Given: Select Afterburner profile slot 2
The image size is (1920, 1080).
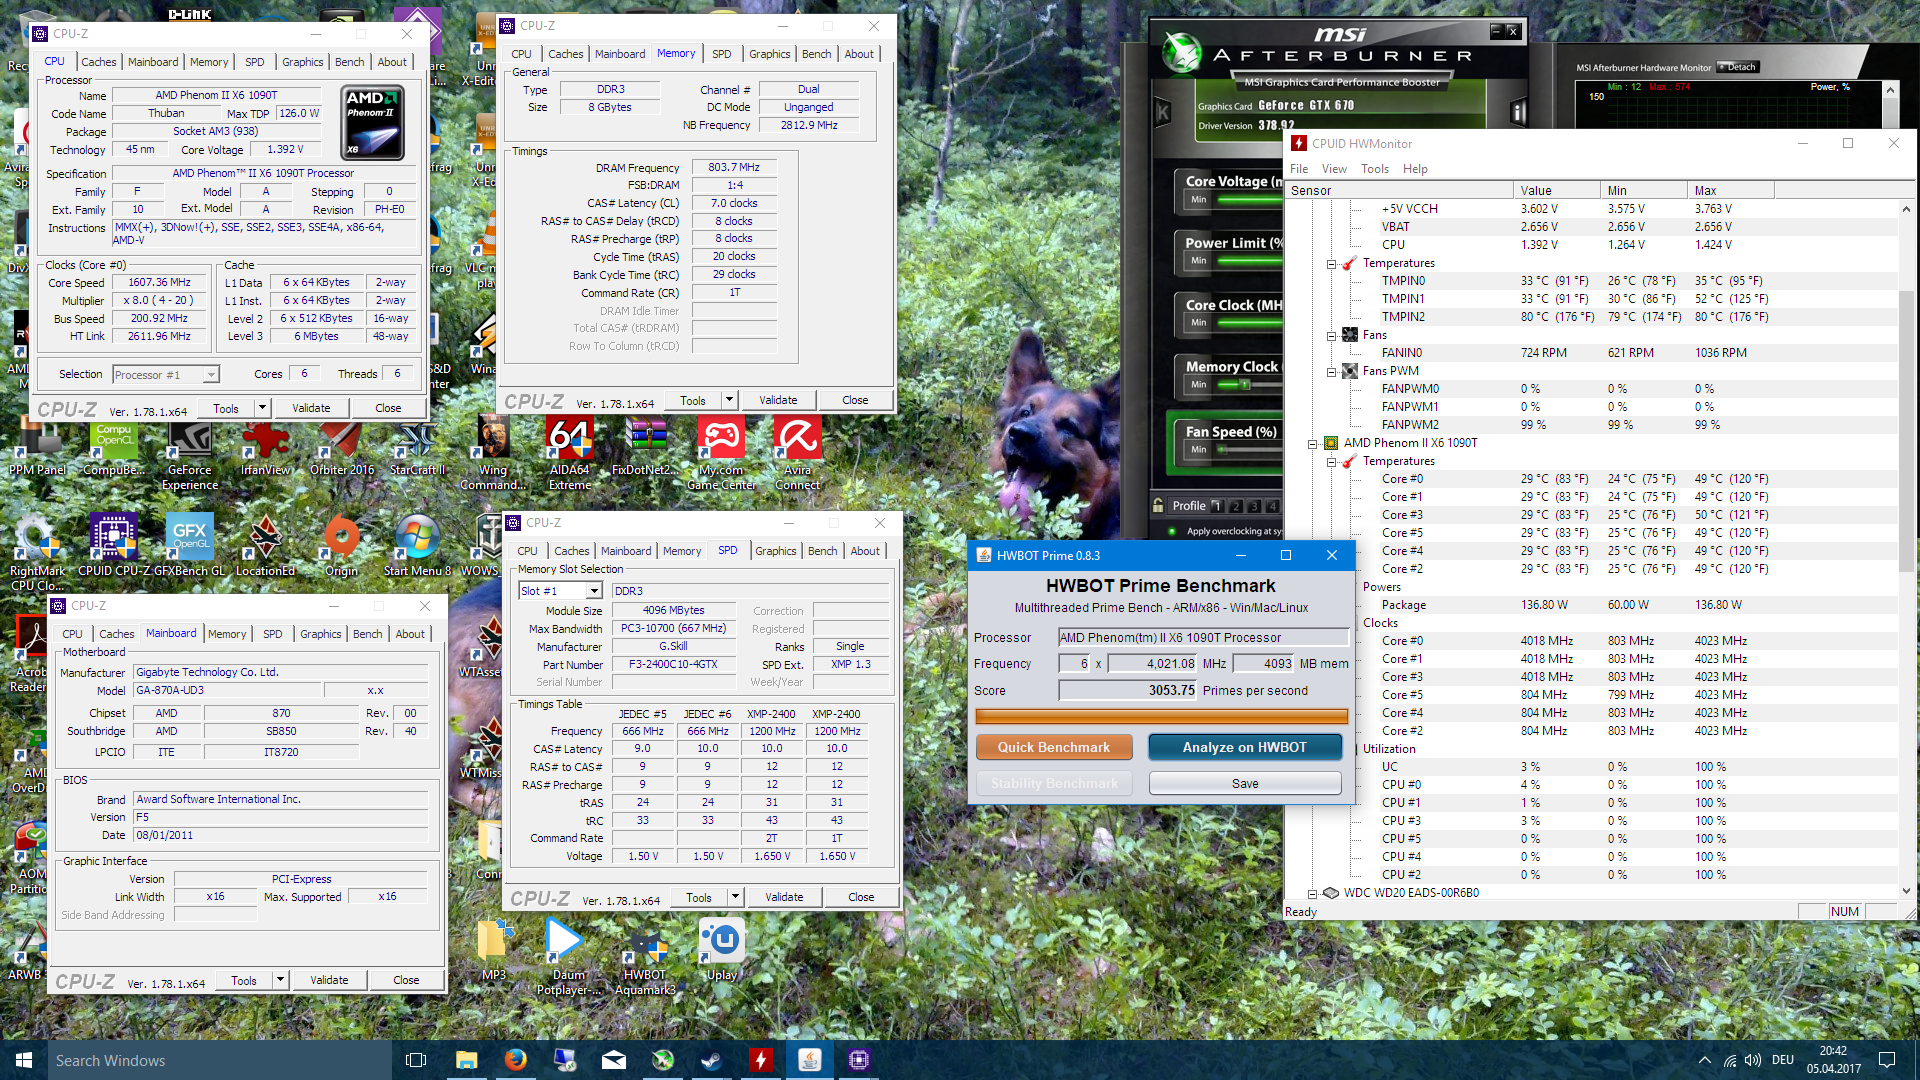Looking at the screenshot, I should click(1237, 506).
